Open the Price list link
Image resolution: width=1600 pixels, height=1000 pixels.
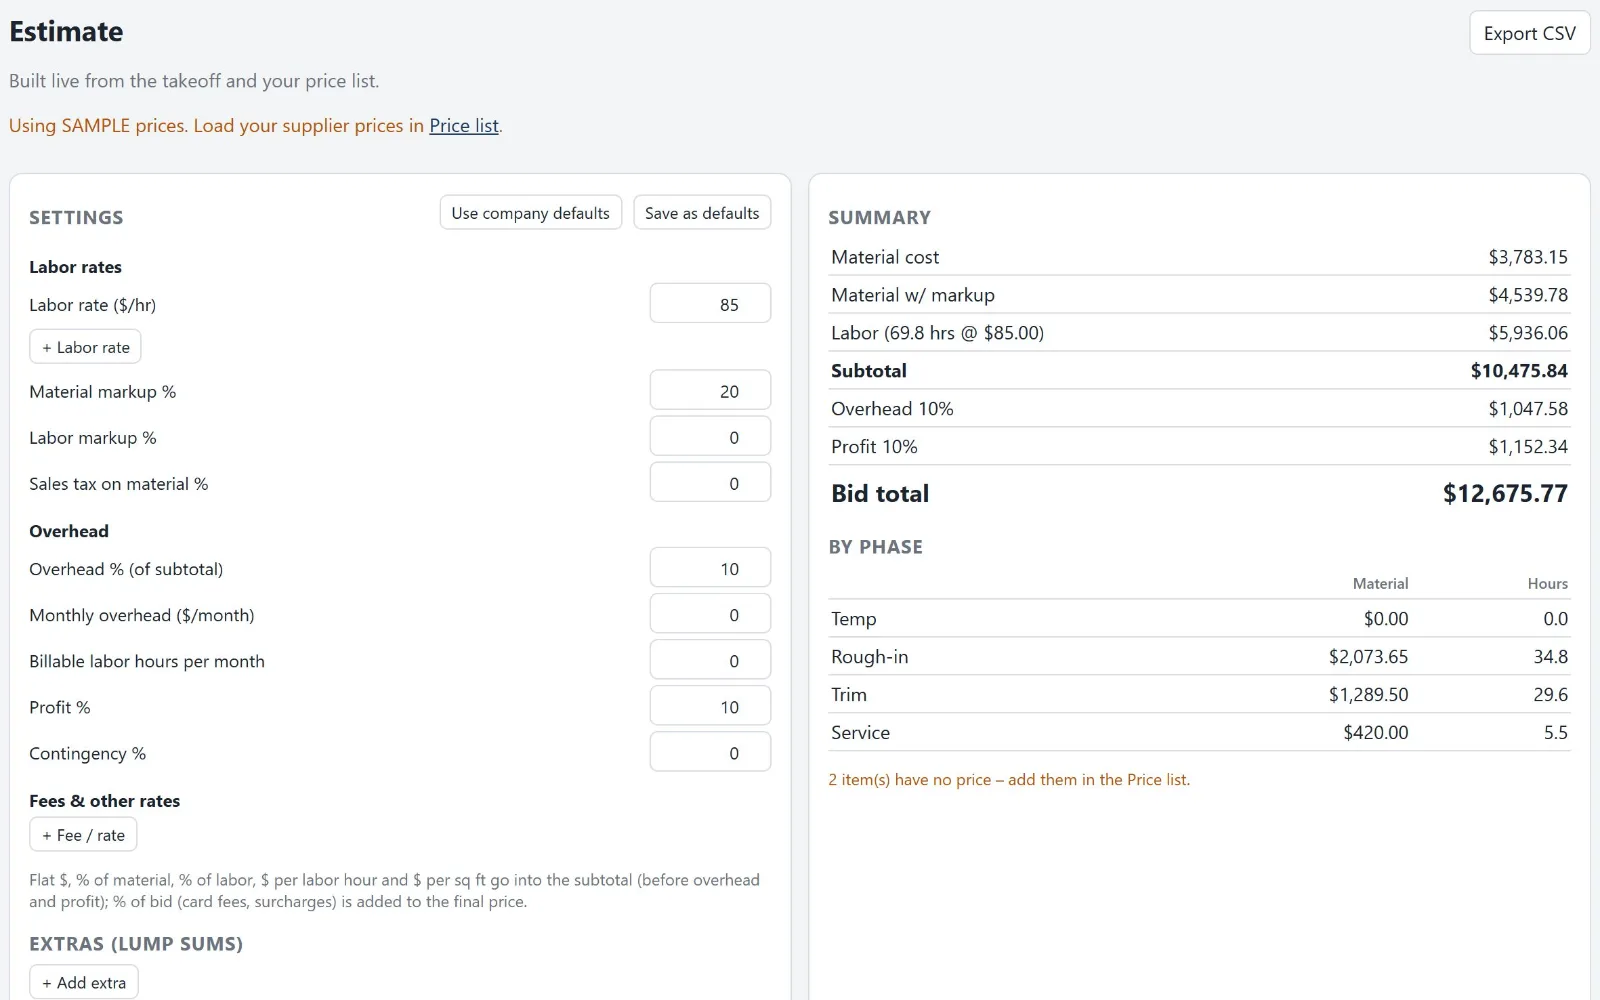coord(464,126)
